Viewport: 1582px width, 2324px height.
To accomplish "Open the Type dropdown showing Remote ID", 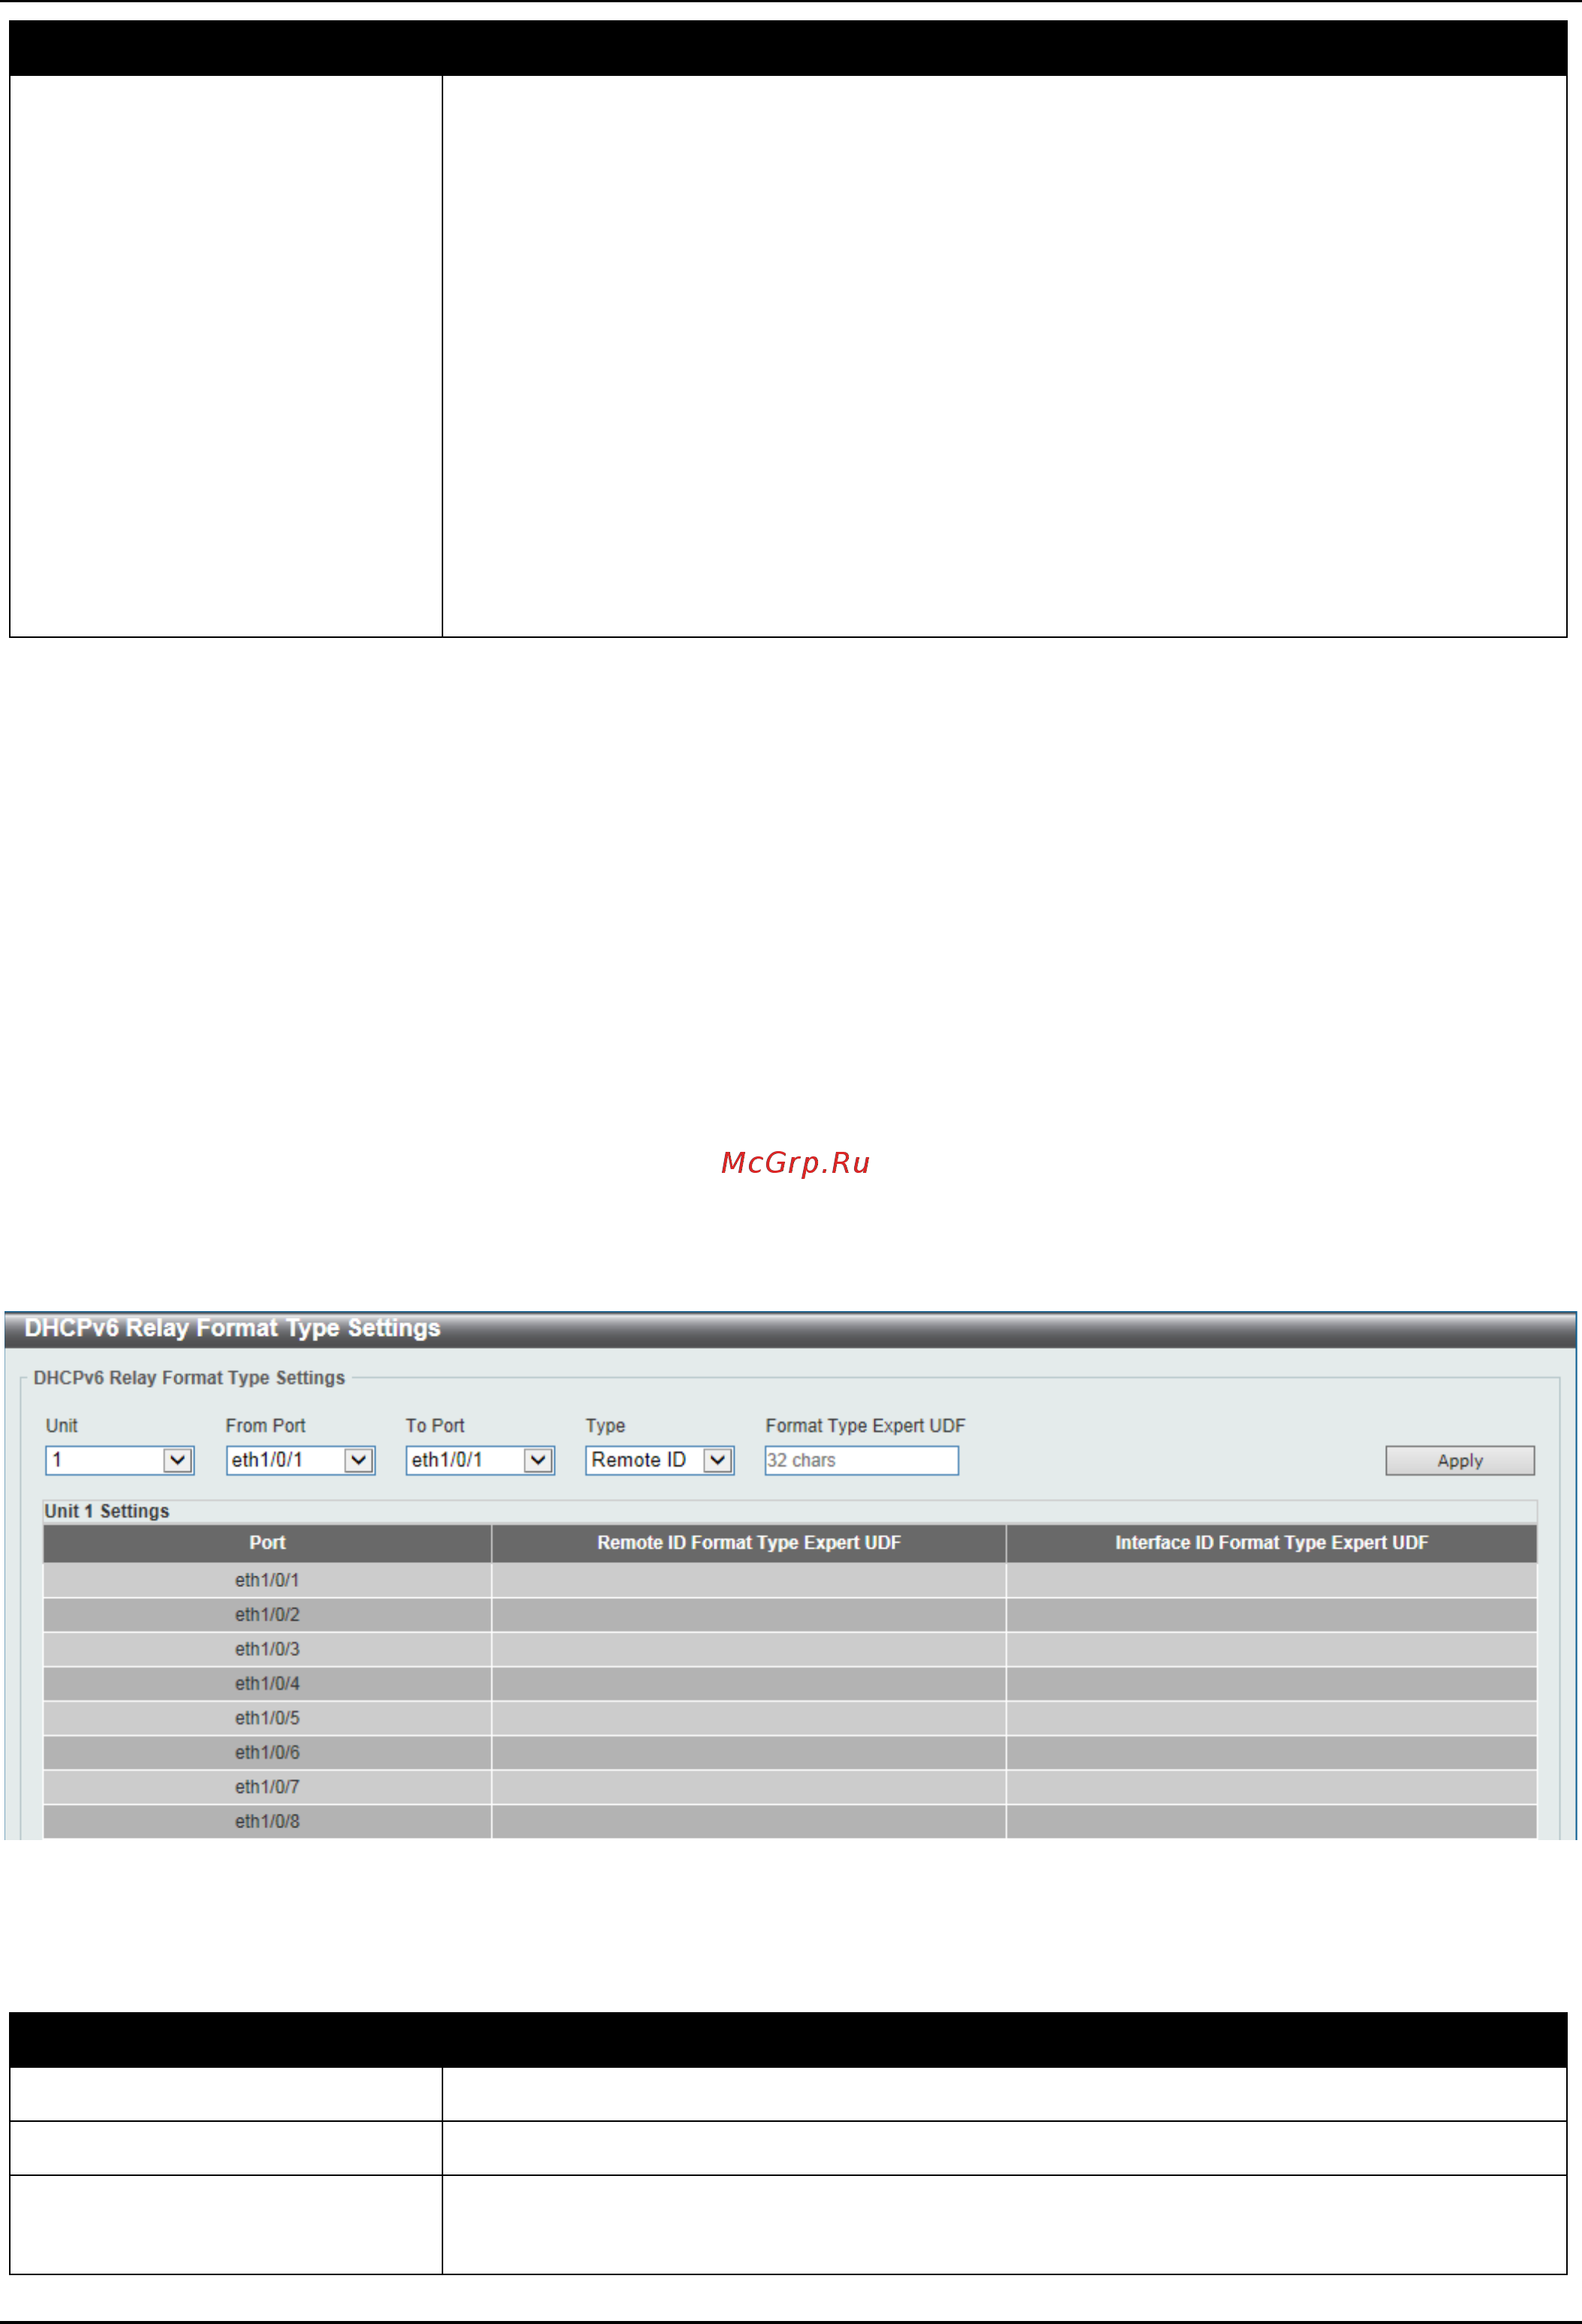I will pos(660,1460).
